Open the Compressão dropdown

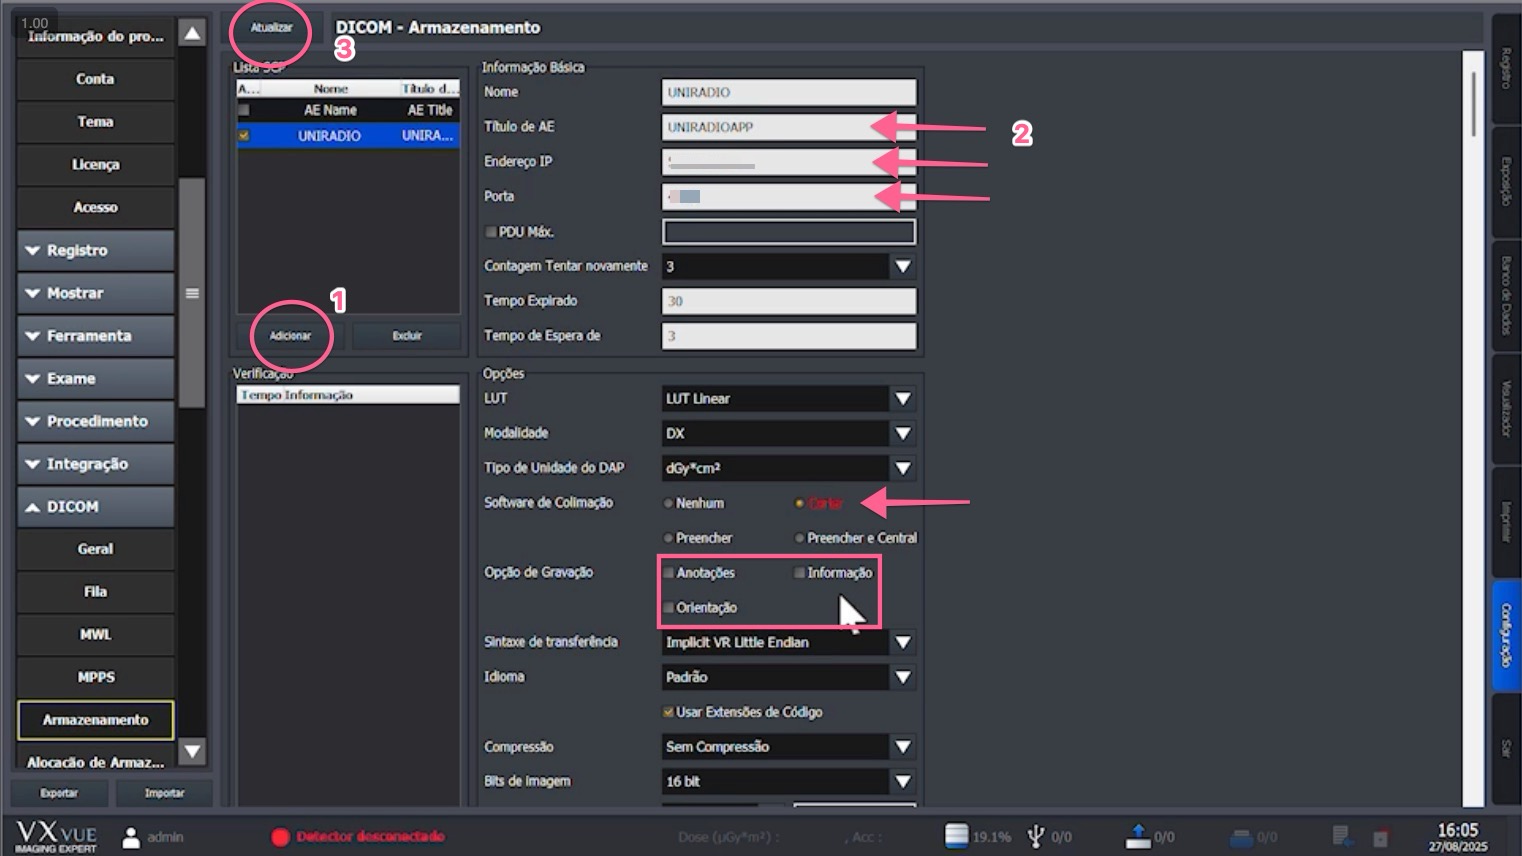(901, 746)
